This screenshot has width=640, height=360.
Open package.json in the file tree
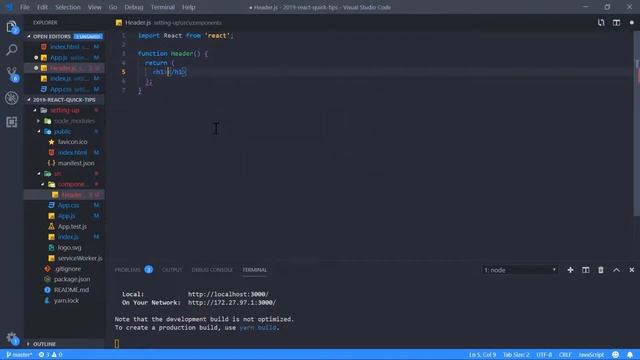(x=72, y=279)
